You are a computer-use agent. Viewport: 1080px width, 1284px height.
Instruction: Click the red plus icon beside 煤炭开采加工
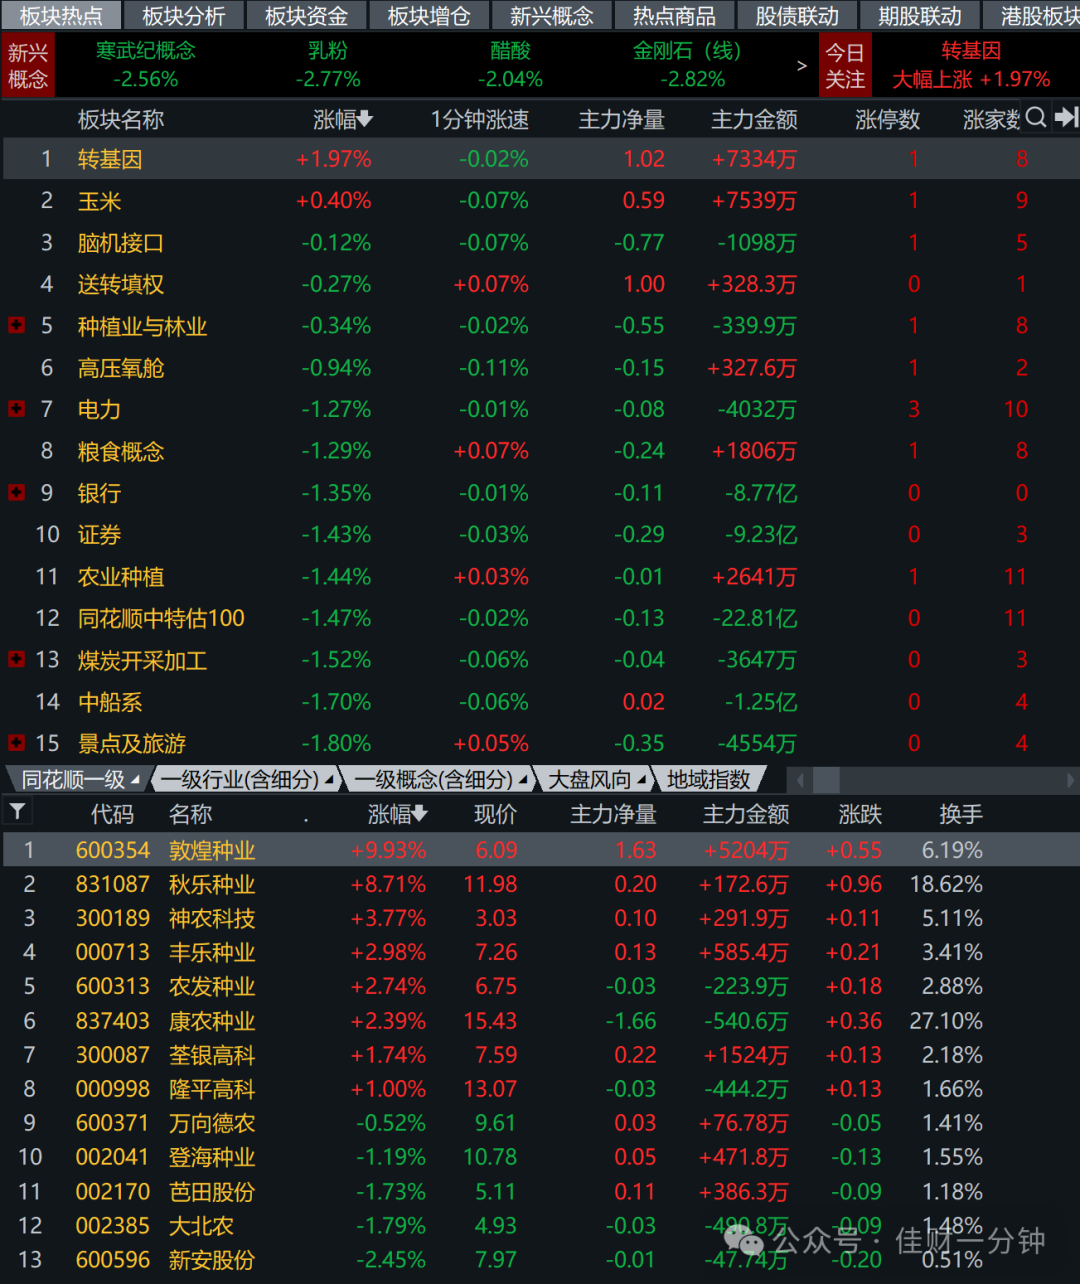point(16,660)
